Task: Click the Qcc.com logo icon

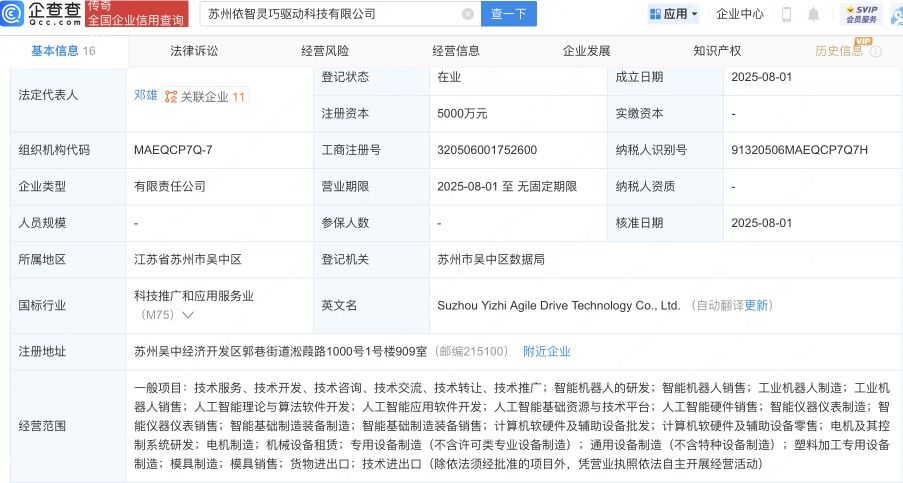Action: click(x=12, y=13)
